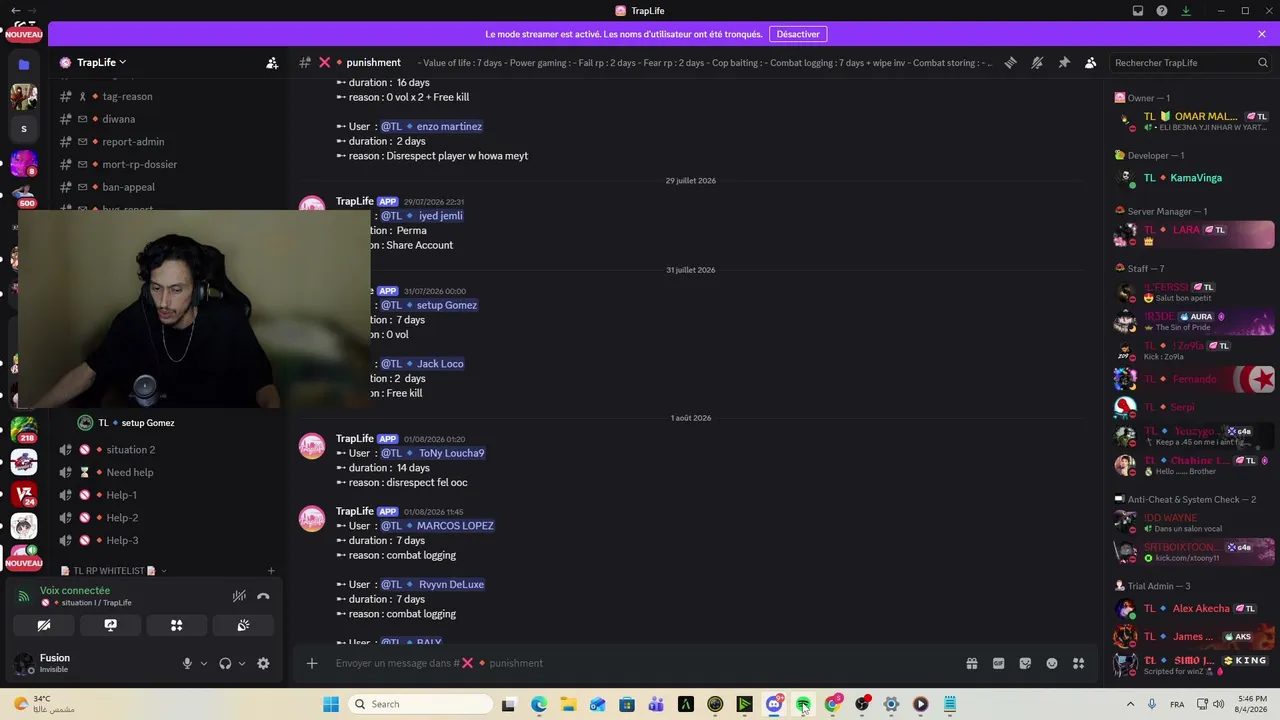Open the GIF picker
1280x720 pixels.
pos(998,663)
